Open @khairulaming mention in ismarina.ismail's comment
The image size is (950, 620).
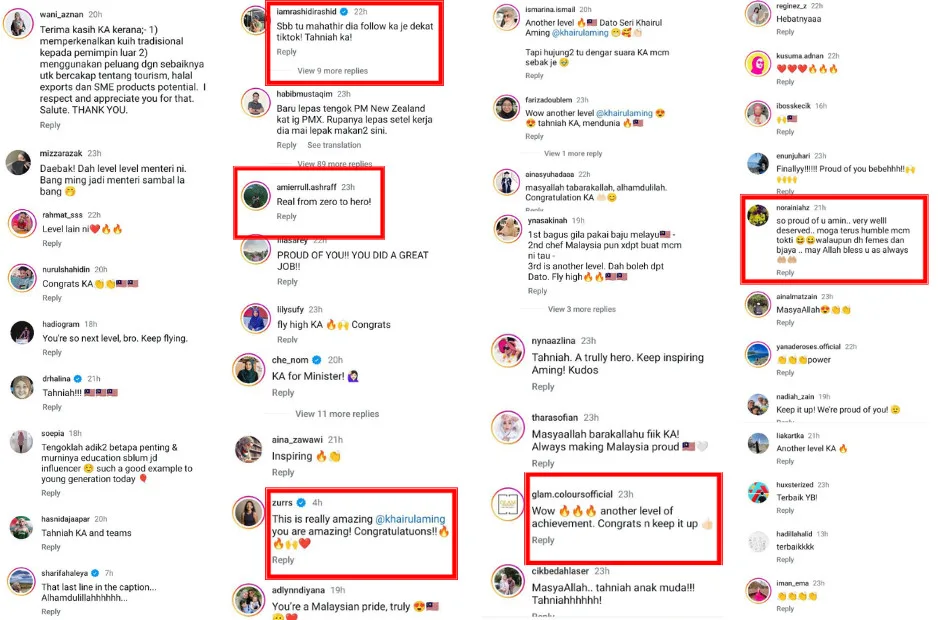click(x=580, y=33)
